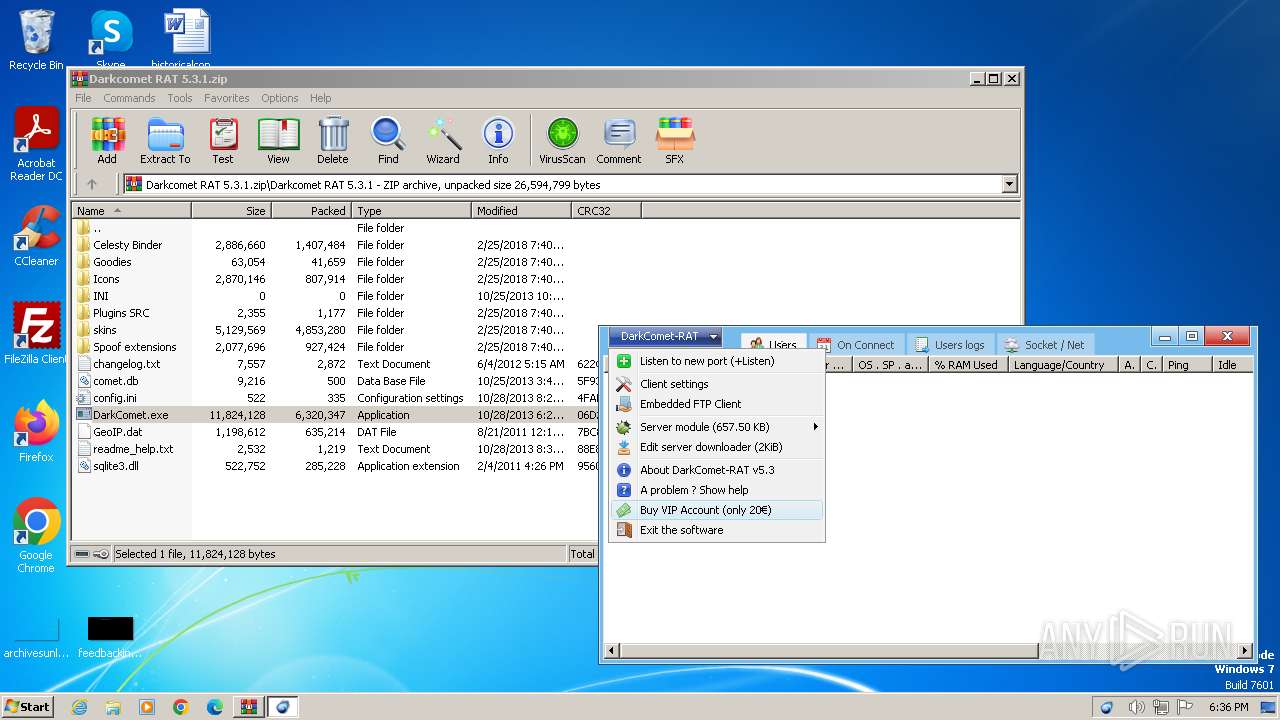
Task: Open the Tools menu in WinRAR
Action: click(180, 98)
